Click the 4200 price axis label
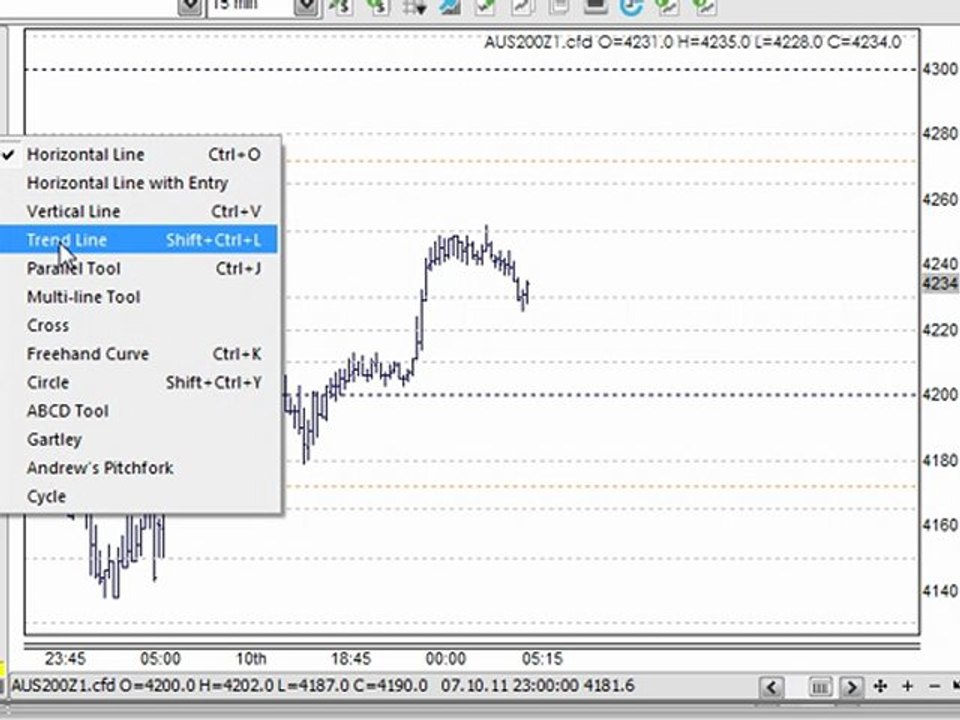Viewport: 960px width, 720px height. [x=940, y=395]
